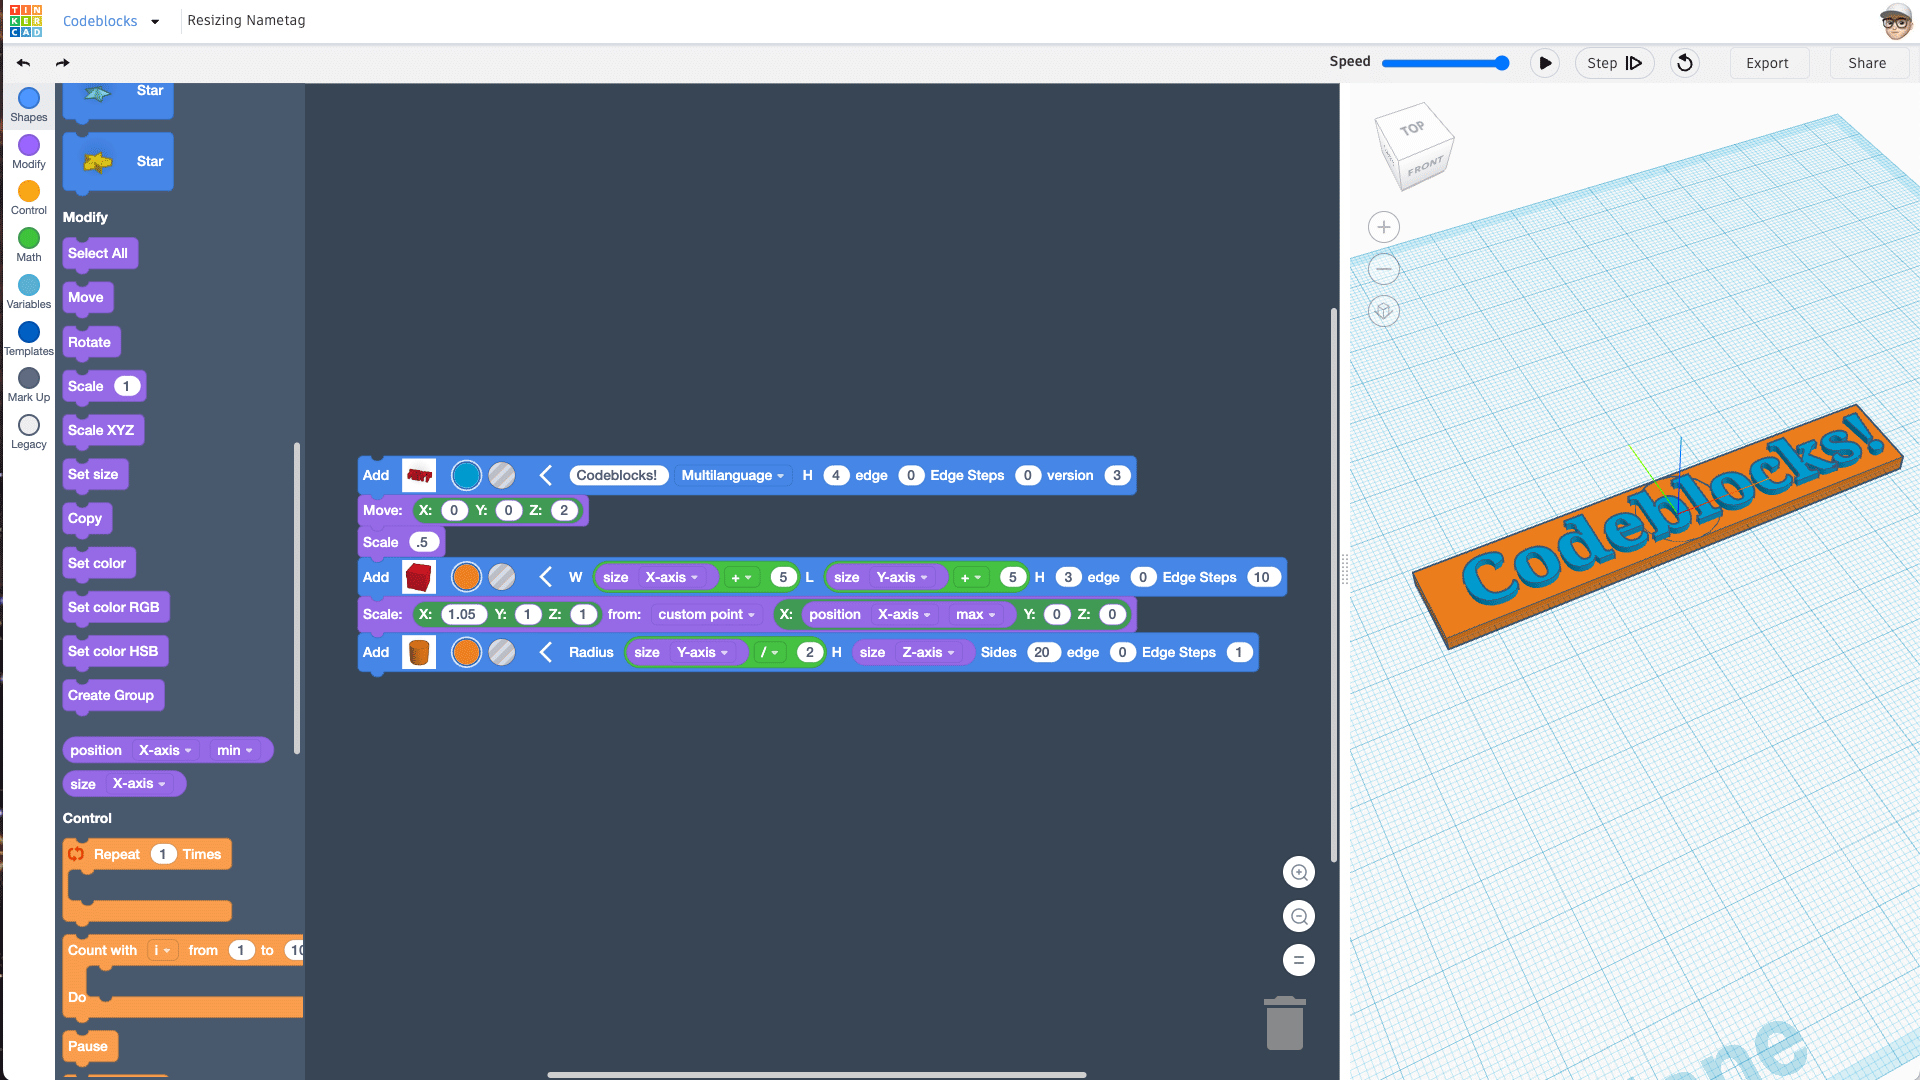Click the redo arrow icon

(63, 63)
